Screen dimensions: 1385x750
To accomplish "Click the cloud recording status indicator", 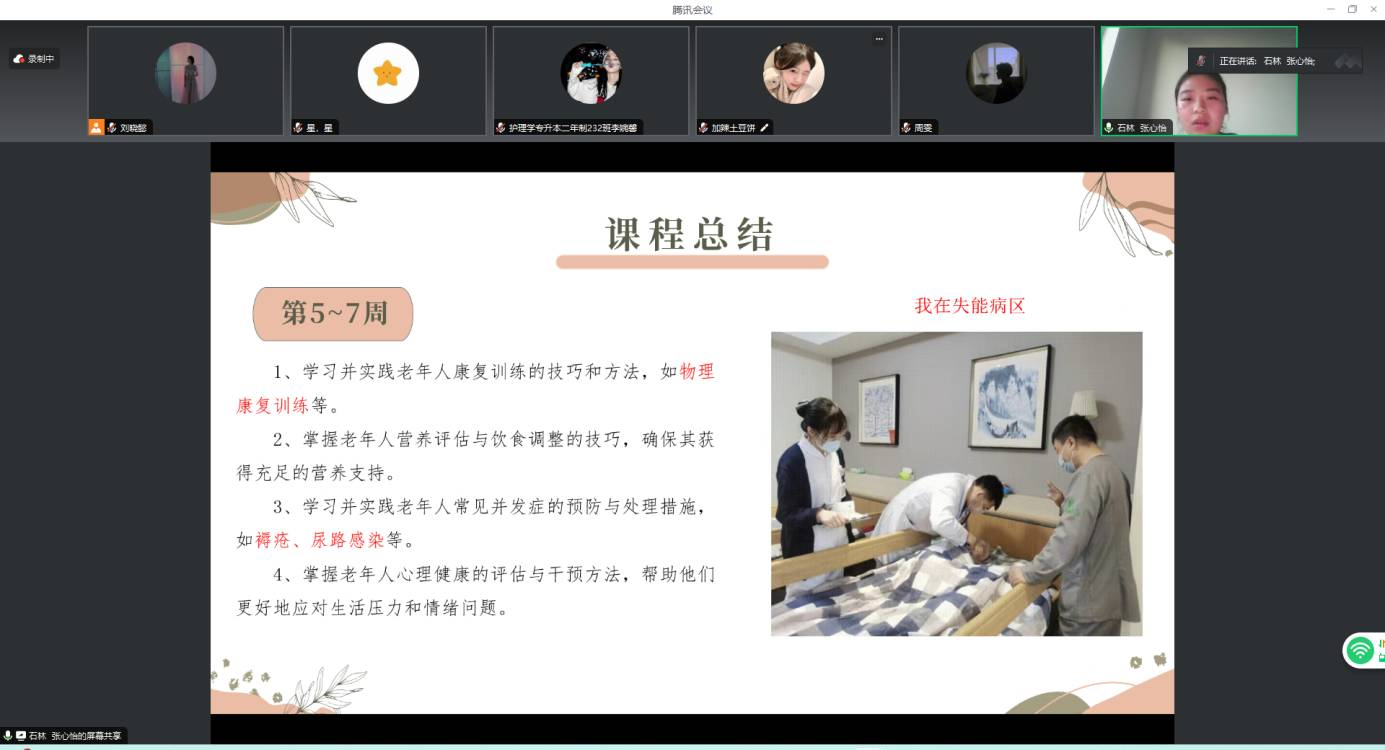I will pos(35,59).
